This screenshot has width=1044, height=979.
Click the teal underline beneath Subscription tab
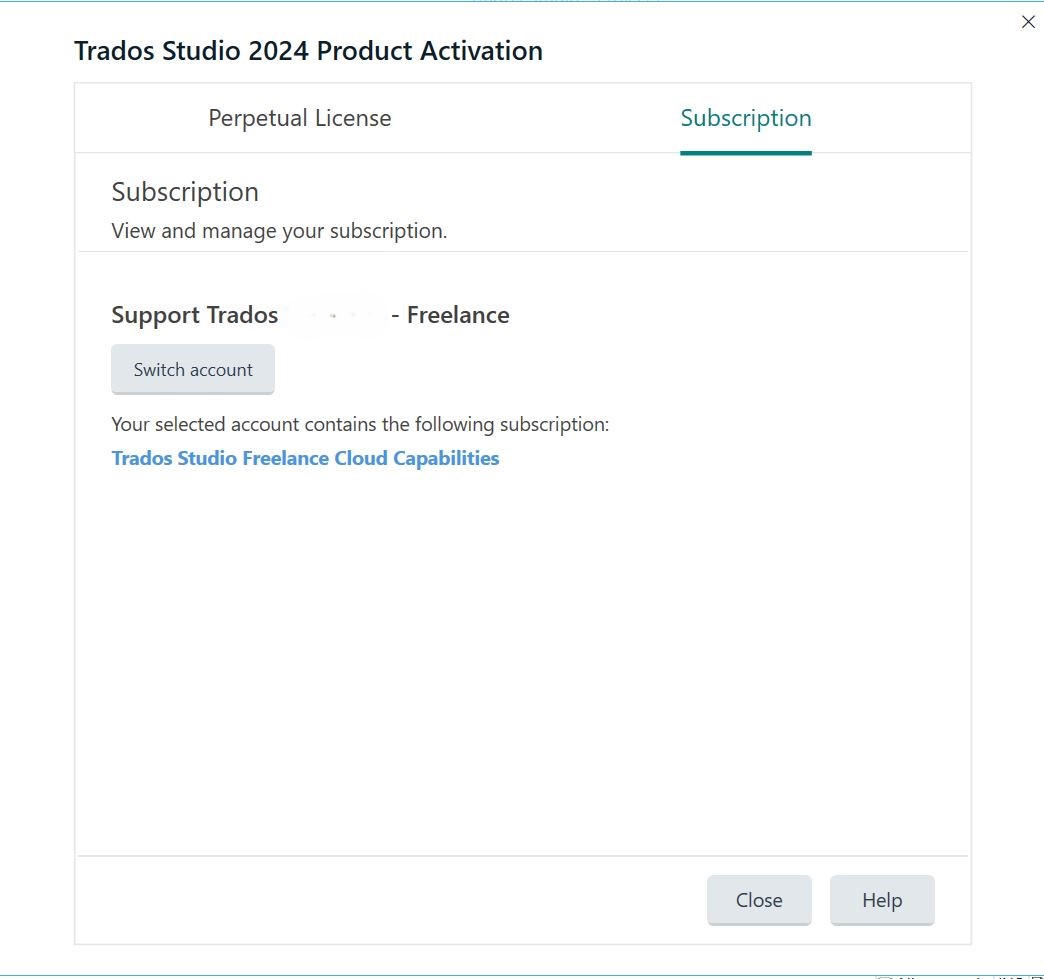tap(745, 153)
